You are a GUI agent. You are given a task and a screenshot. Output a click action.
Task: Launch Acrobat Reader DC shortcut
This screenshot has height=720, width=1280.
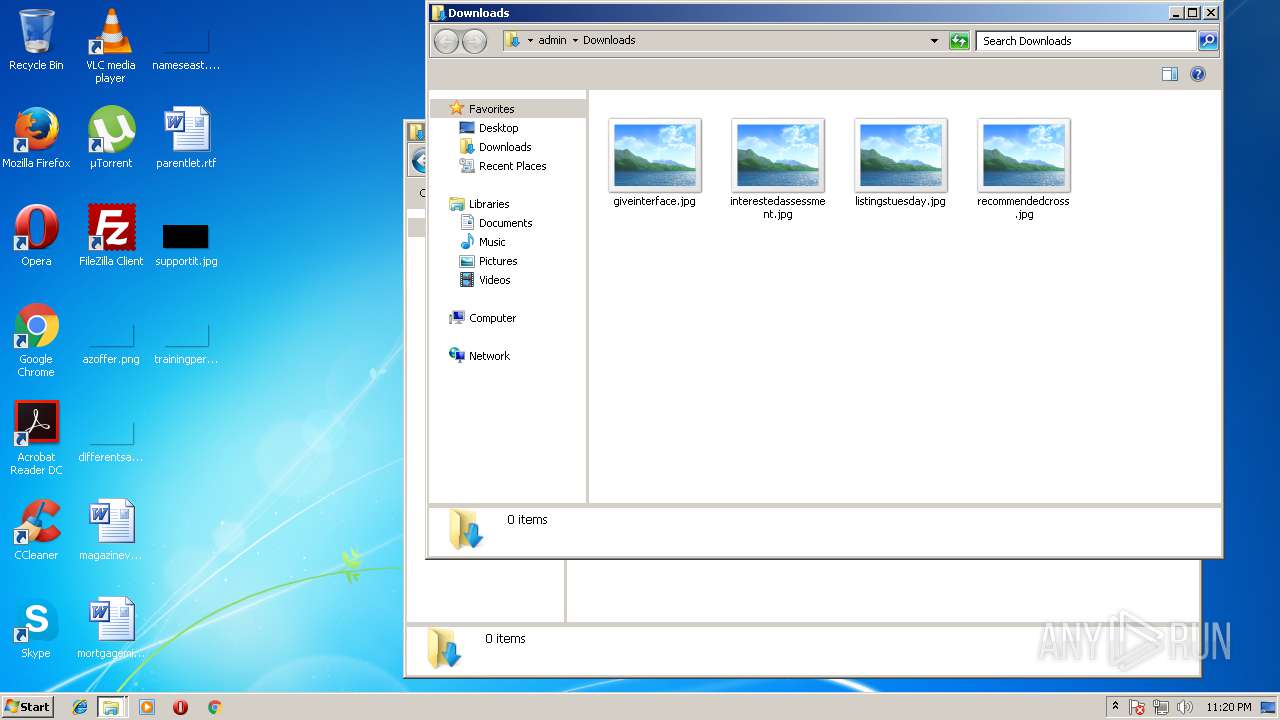tap(36, 438)
